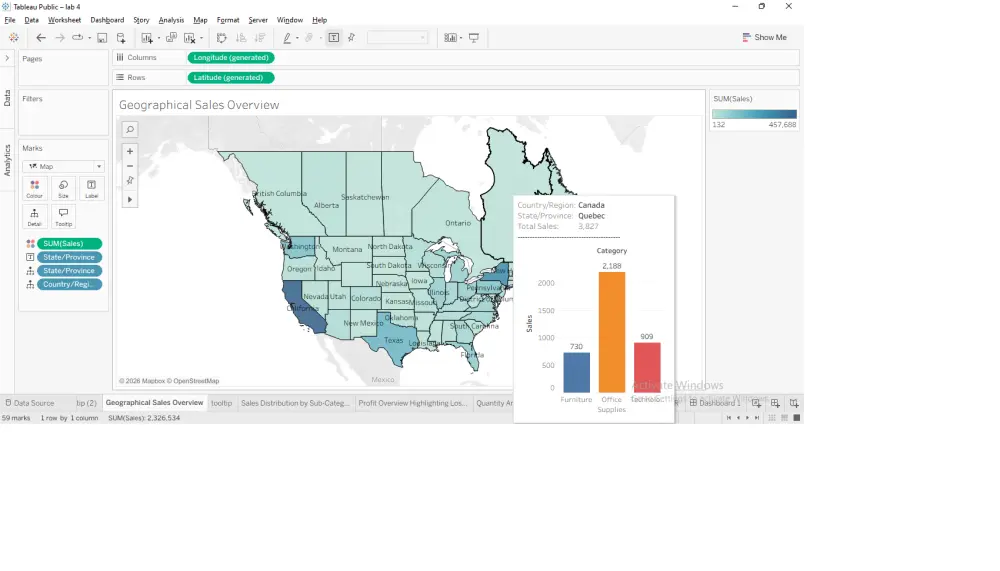Open the empty fit selector combo box
The height and width of the screenshot is (571, 1000).
click(x=397, y=38)
